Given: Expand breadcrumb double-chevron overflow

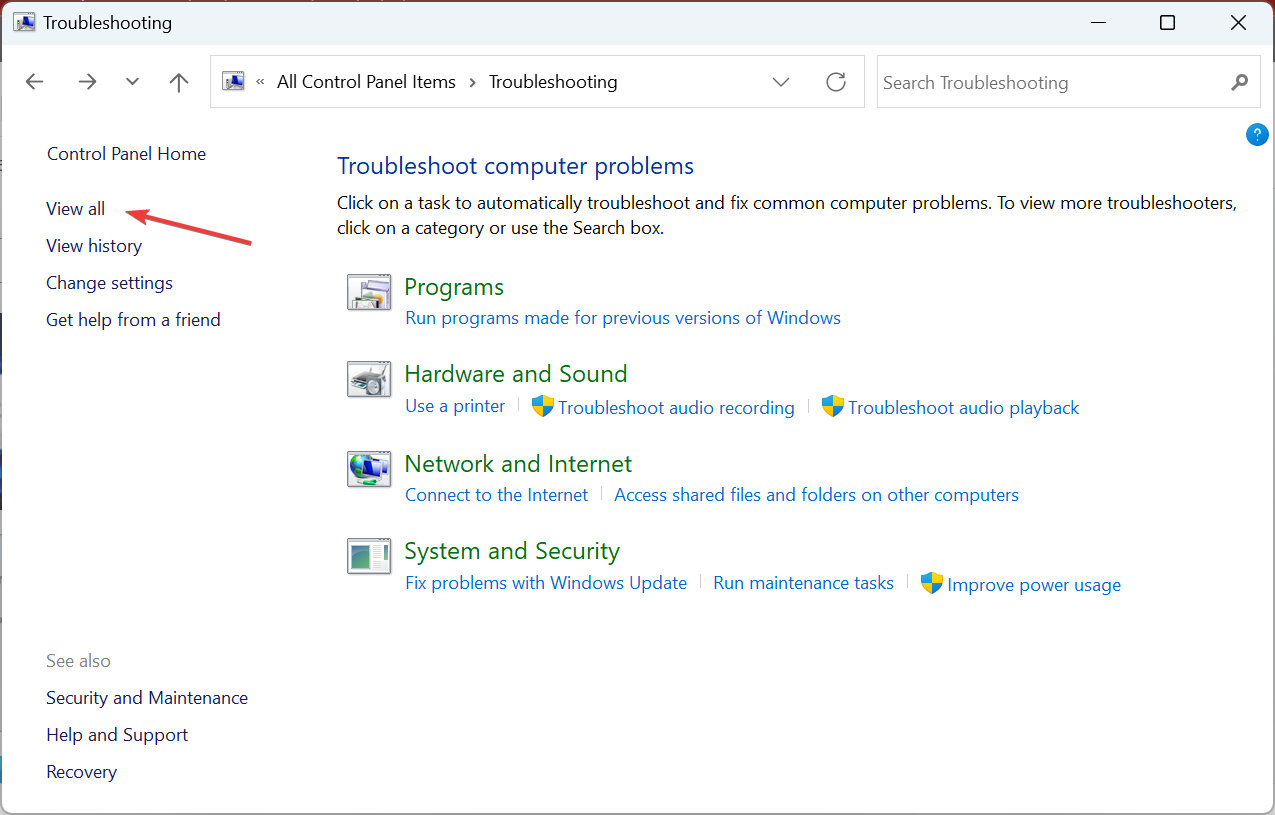Looking at the screenshot, I should [260, 82].
